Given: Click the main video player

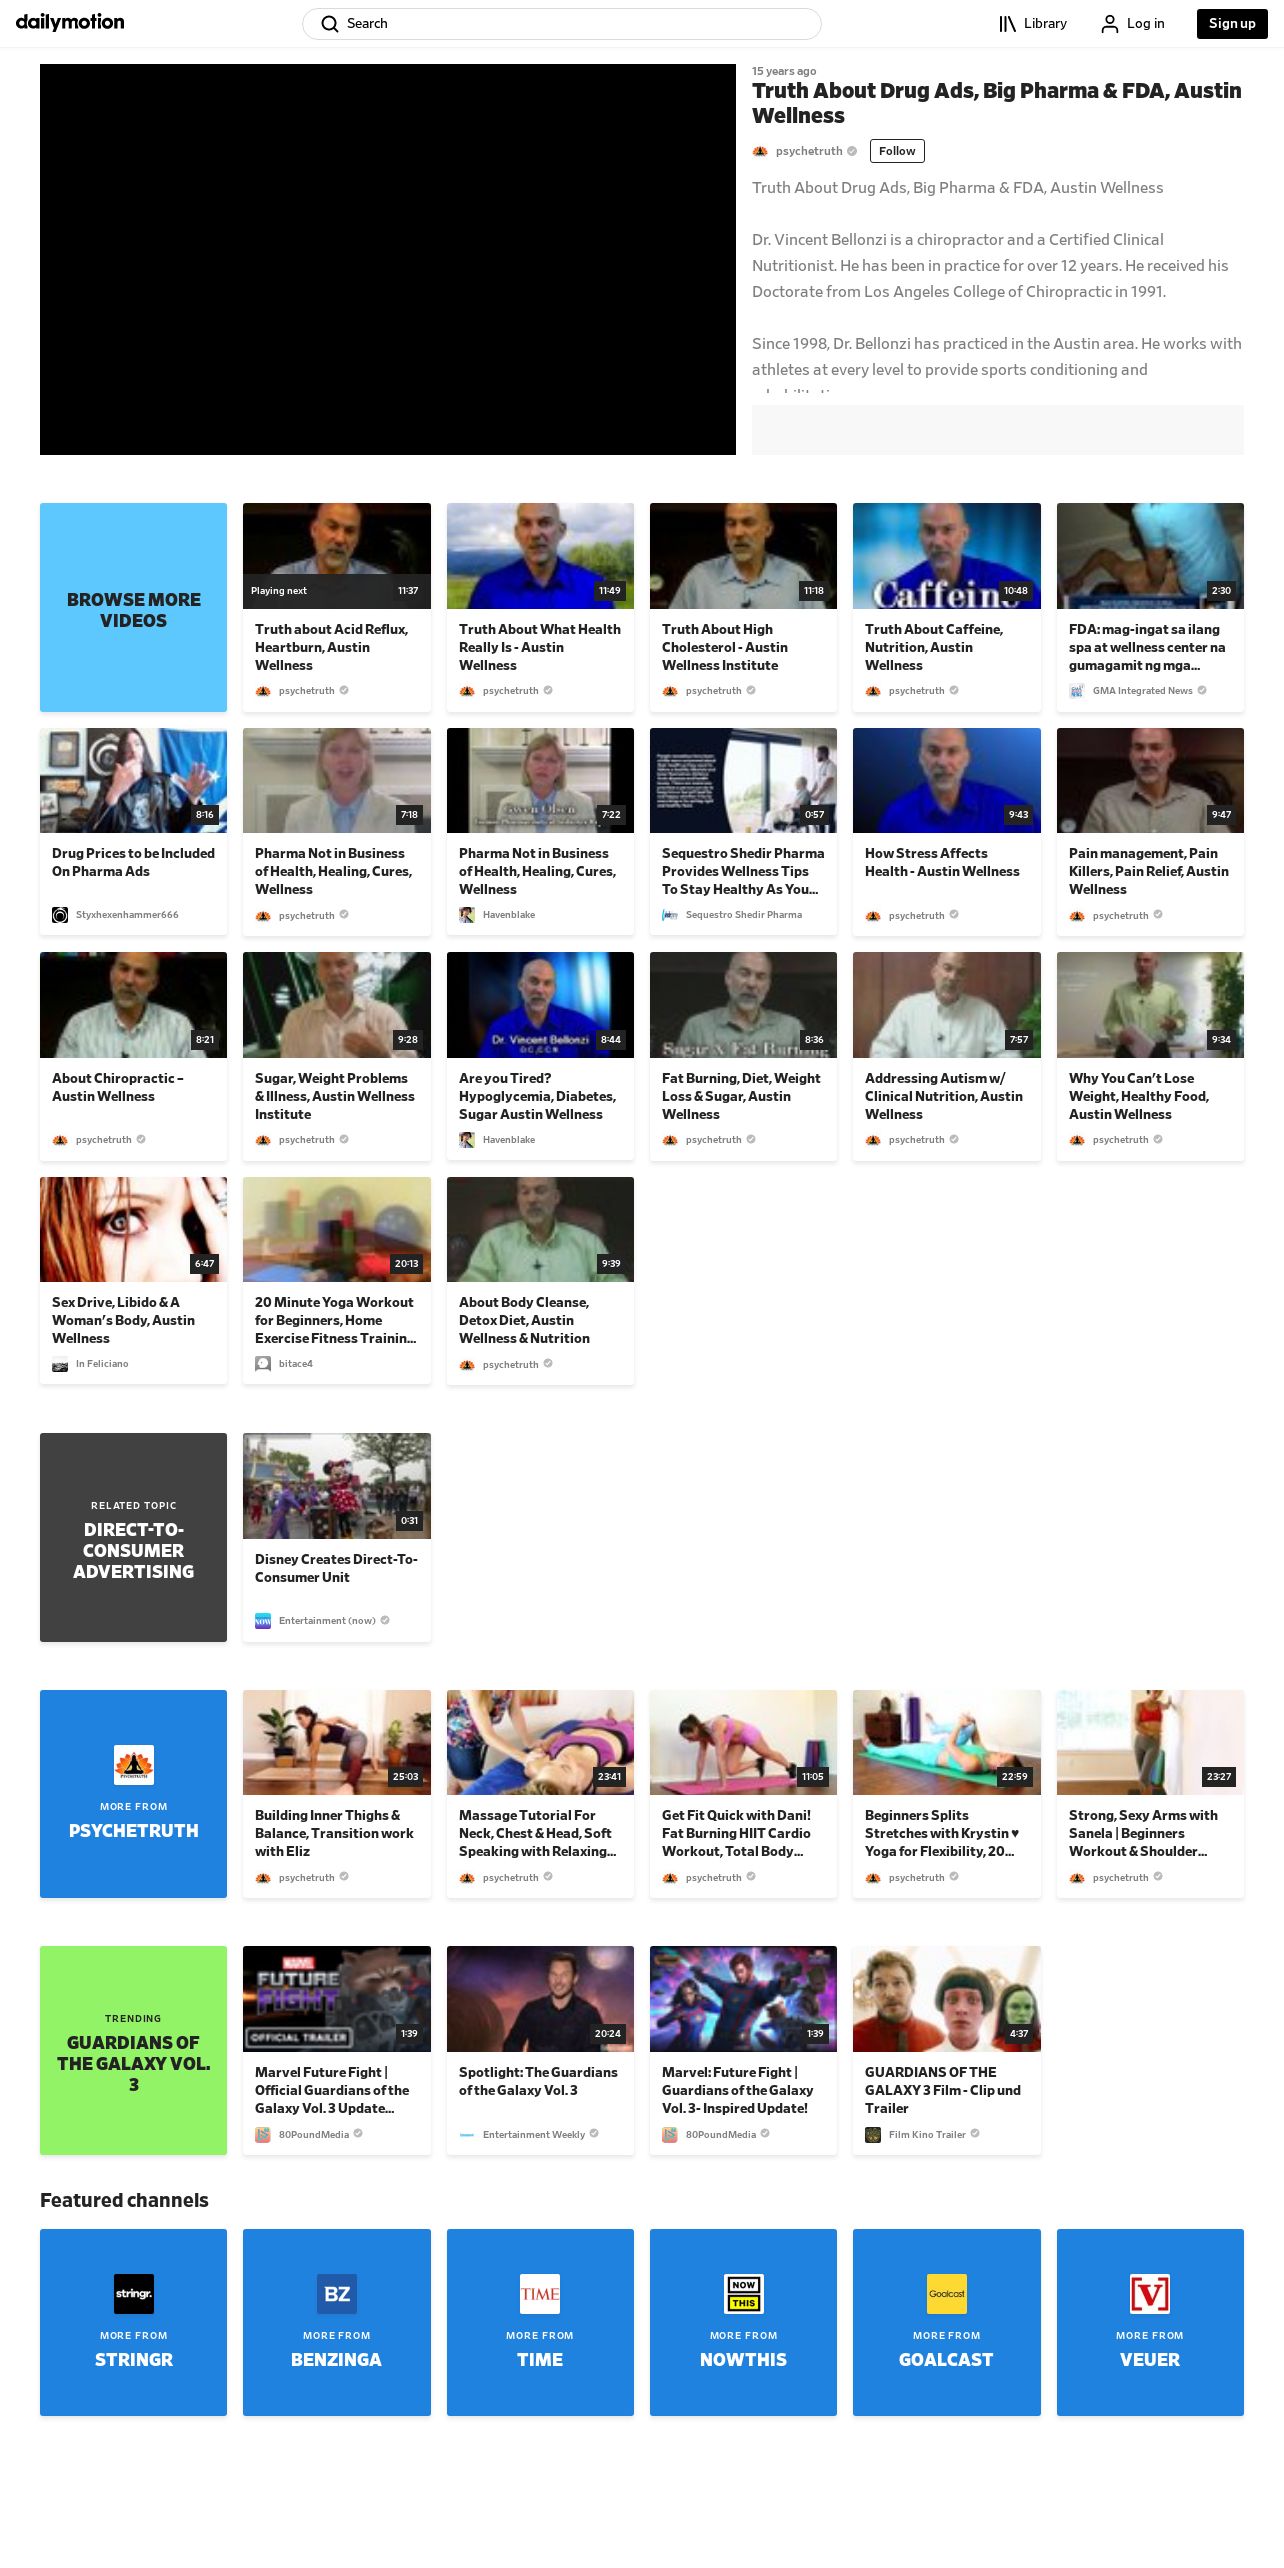Looking at the screenshot, I should point(388,260).
